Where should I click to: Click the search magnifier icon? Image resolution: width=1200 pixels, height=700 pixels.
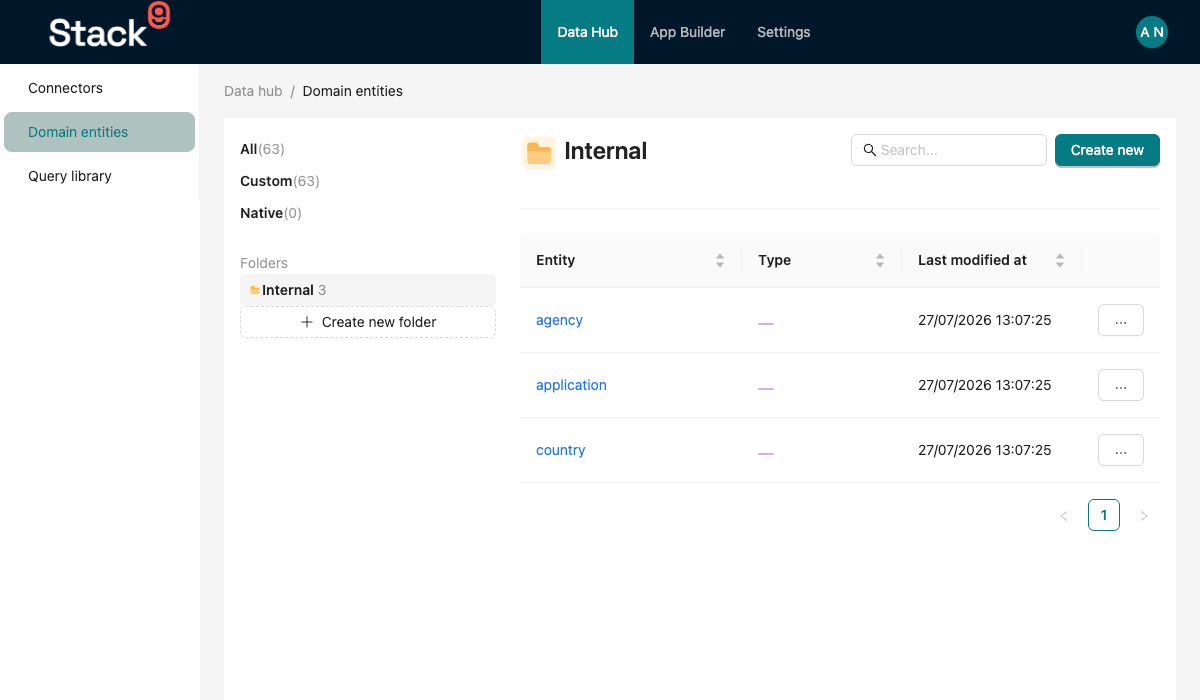[x=870, y=150]
